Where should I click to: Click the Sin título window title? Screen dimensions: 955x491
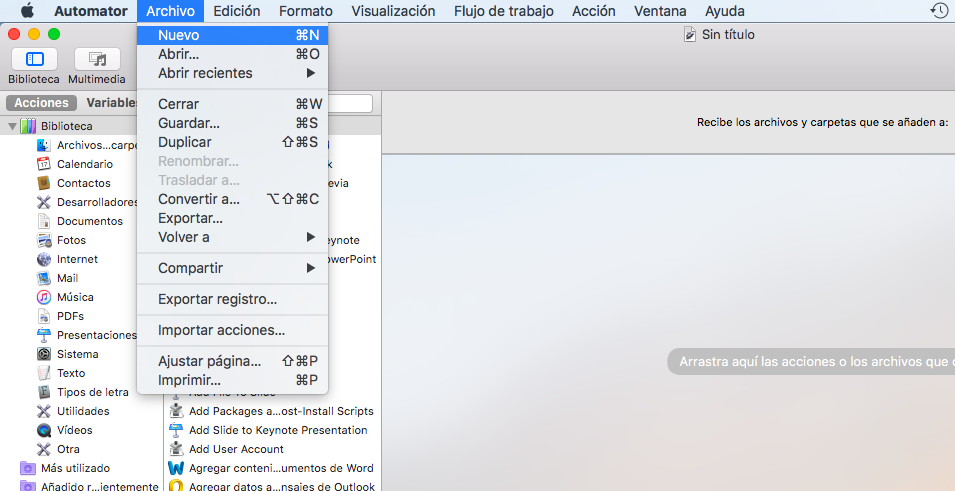tap(728, 35)
